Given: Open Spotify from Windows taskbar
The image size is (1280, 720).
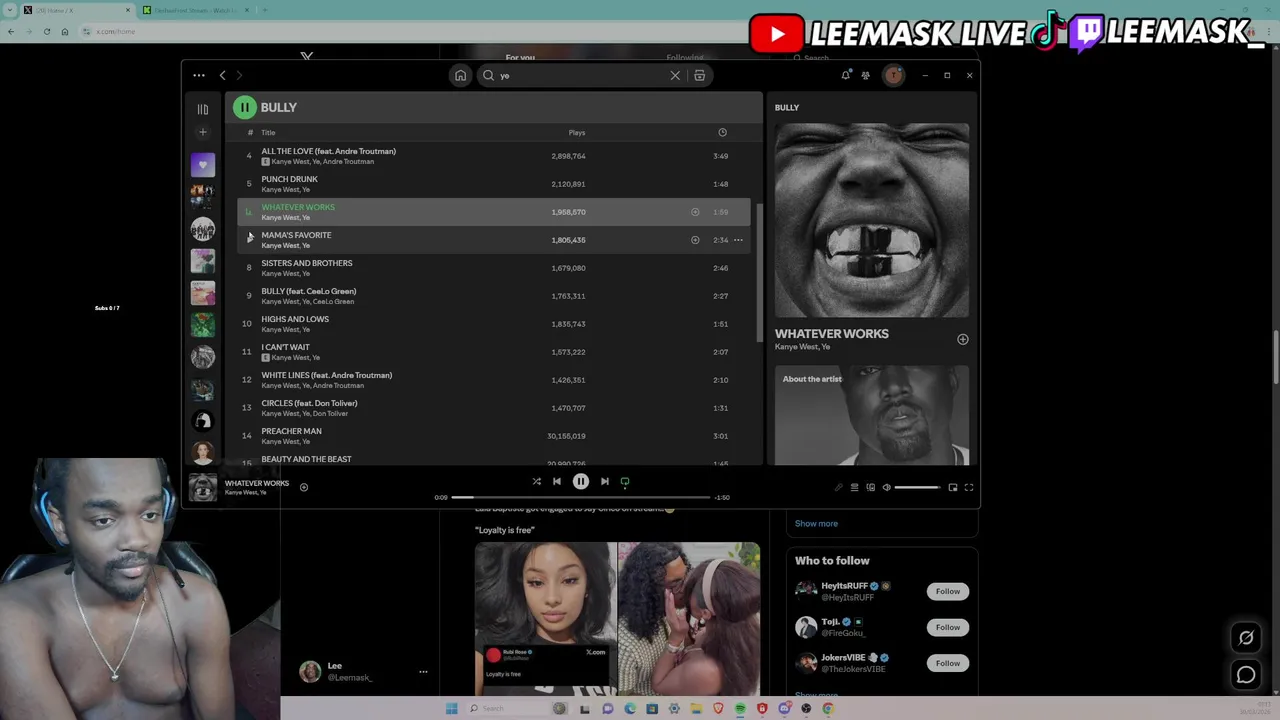Looking at the screenshot, I should (740, 708).
